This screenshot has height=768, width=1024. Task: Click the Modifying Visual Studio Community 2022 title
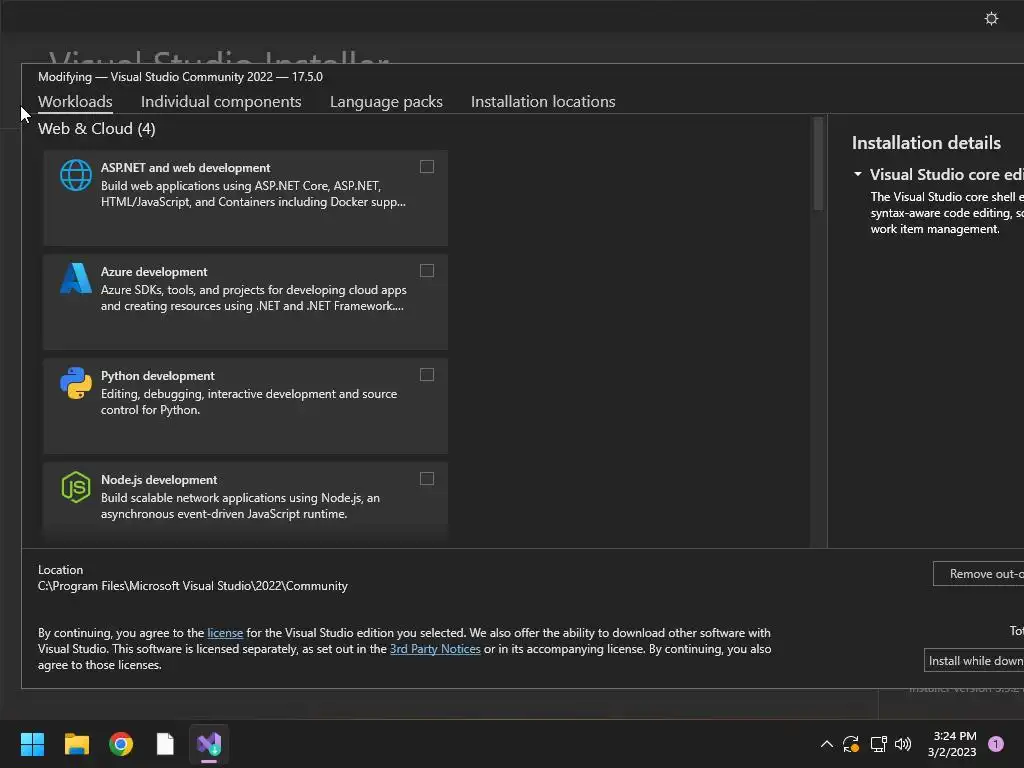pos(180,76)
